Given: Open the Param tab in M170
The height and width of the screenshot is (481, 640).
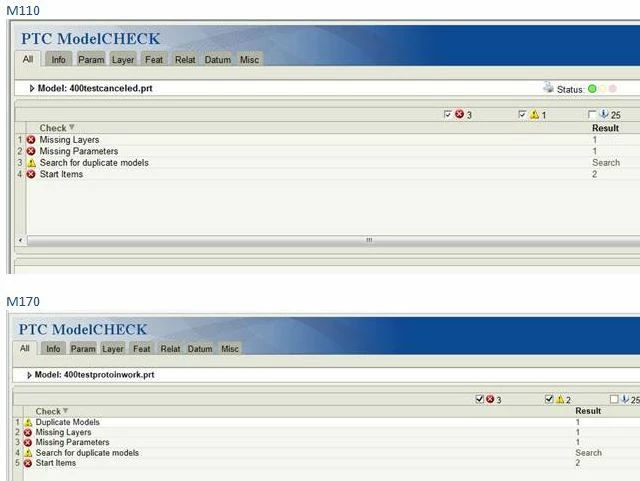Looking at the screenshot, I should pos(83,349).
